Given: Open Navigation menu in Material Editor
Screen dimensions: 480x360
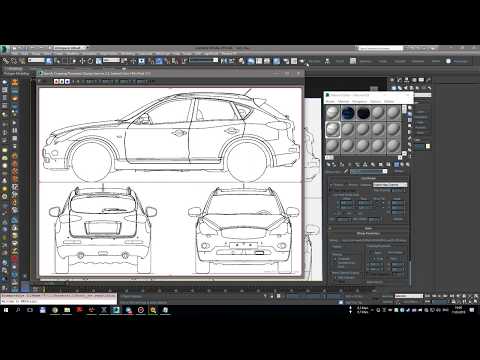Looking at the screenshot, I should tap(360, 101).
